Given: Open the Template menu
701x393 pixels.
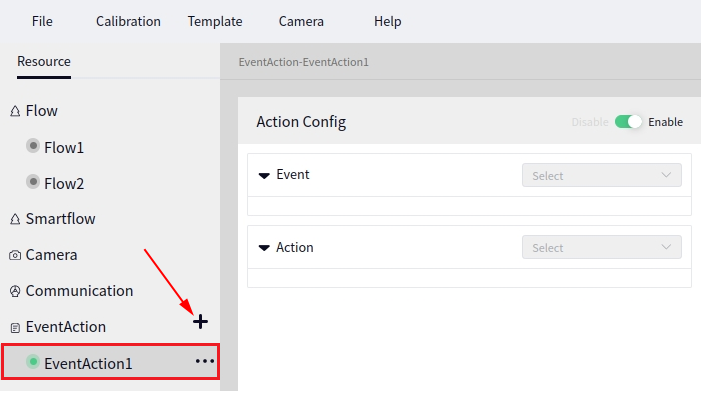Looking at the screenshot, I should point(215,21).
